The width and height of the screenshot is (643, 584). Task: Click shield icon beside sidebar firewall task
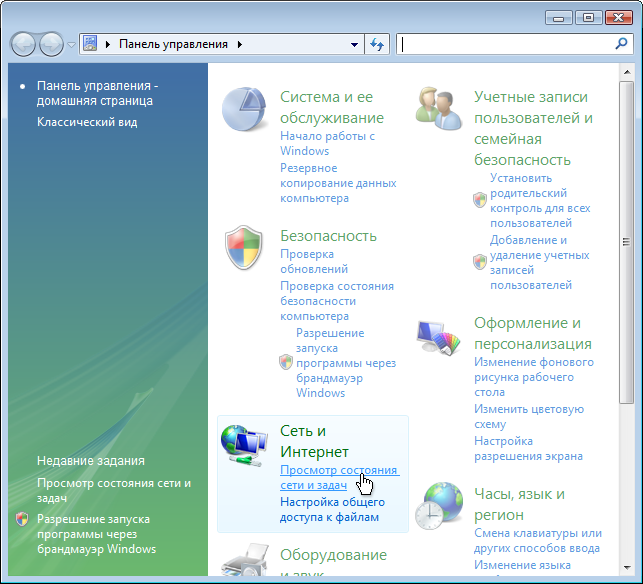pyautogui.click(x=22, y=519)
